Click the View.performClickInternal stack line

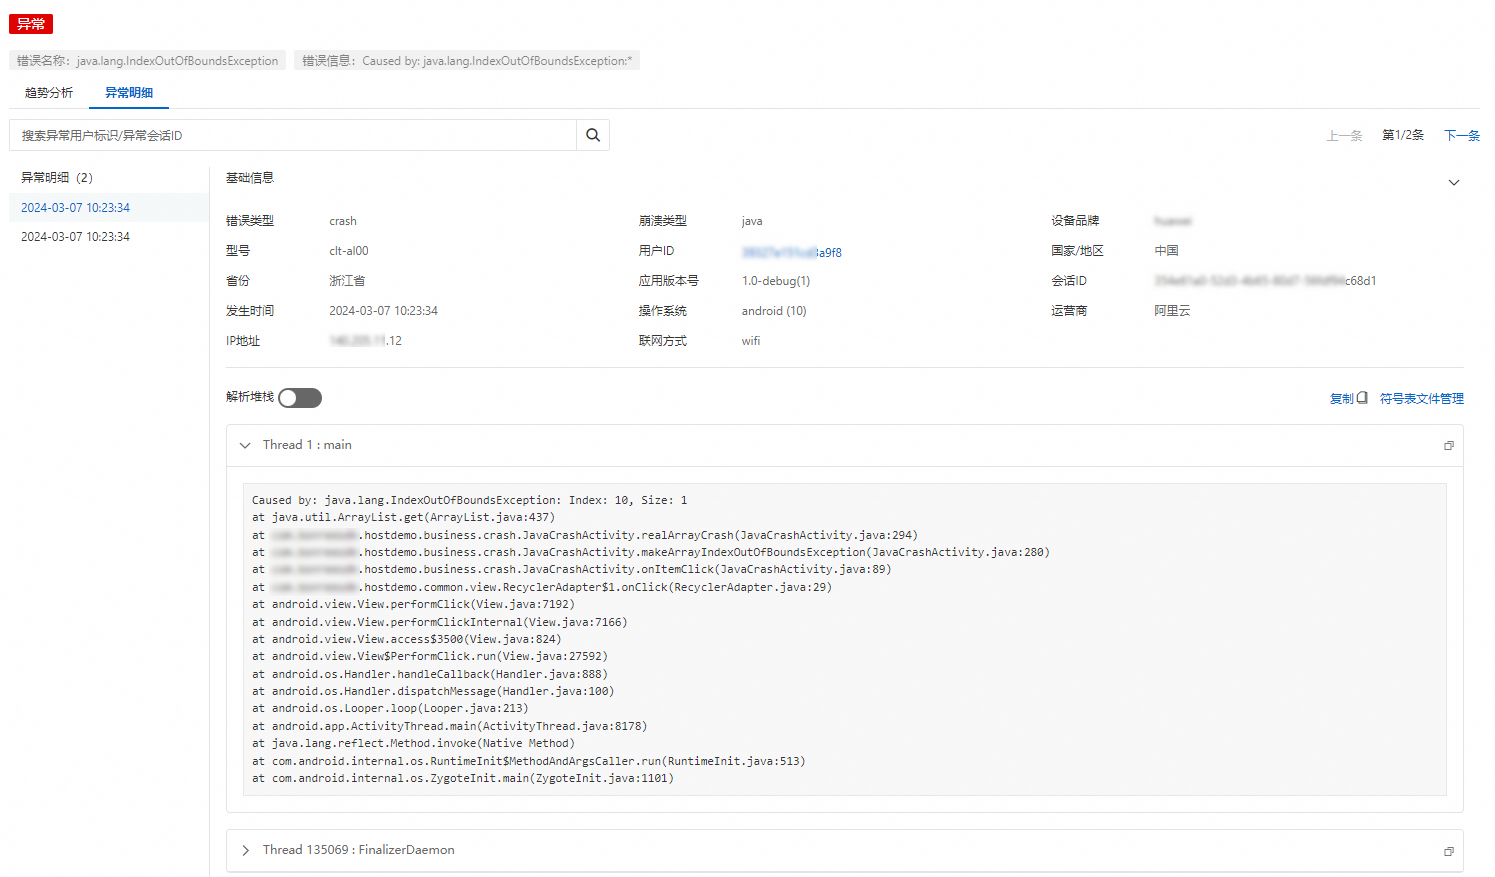click(x=440, y=622)
